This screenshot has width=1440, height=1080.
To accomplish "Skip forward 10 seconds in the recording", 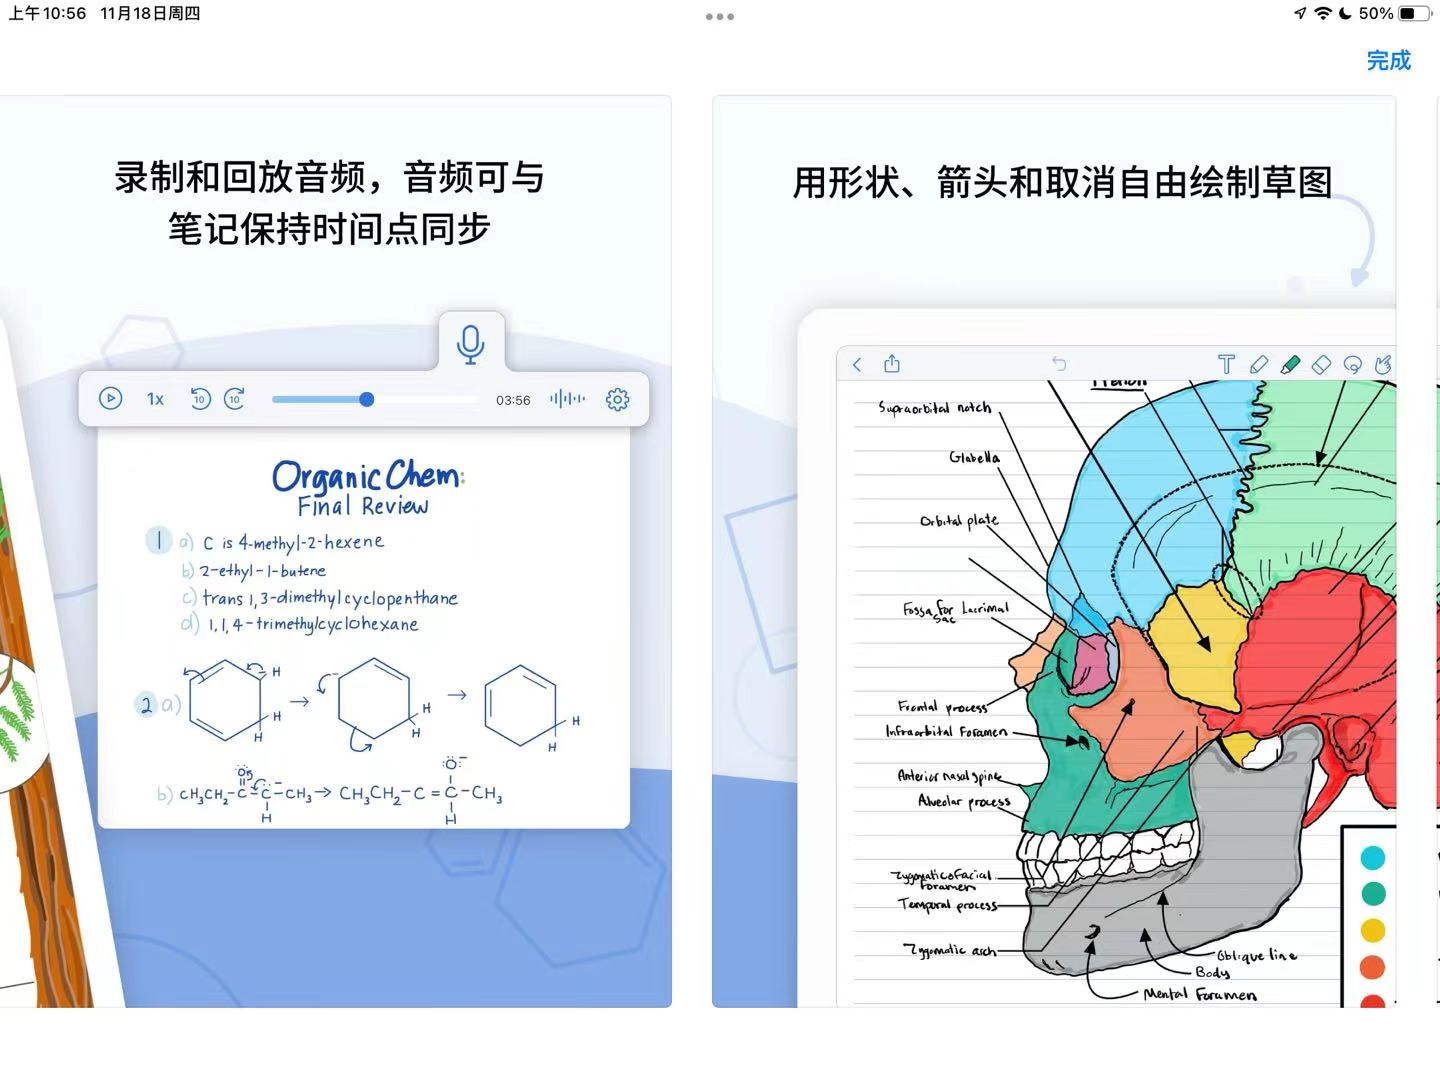I will coord(234,398).
